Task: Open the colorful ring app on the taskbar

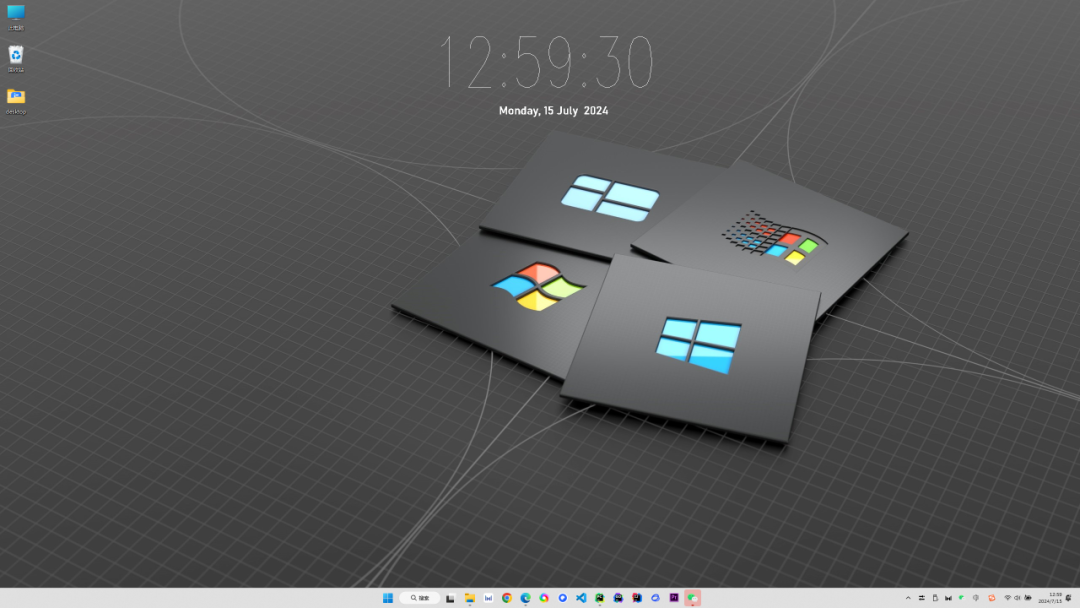Action: 544,598
